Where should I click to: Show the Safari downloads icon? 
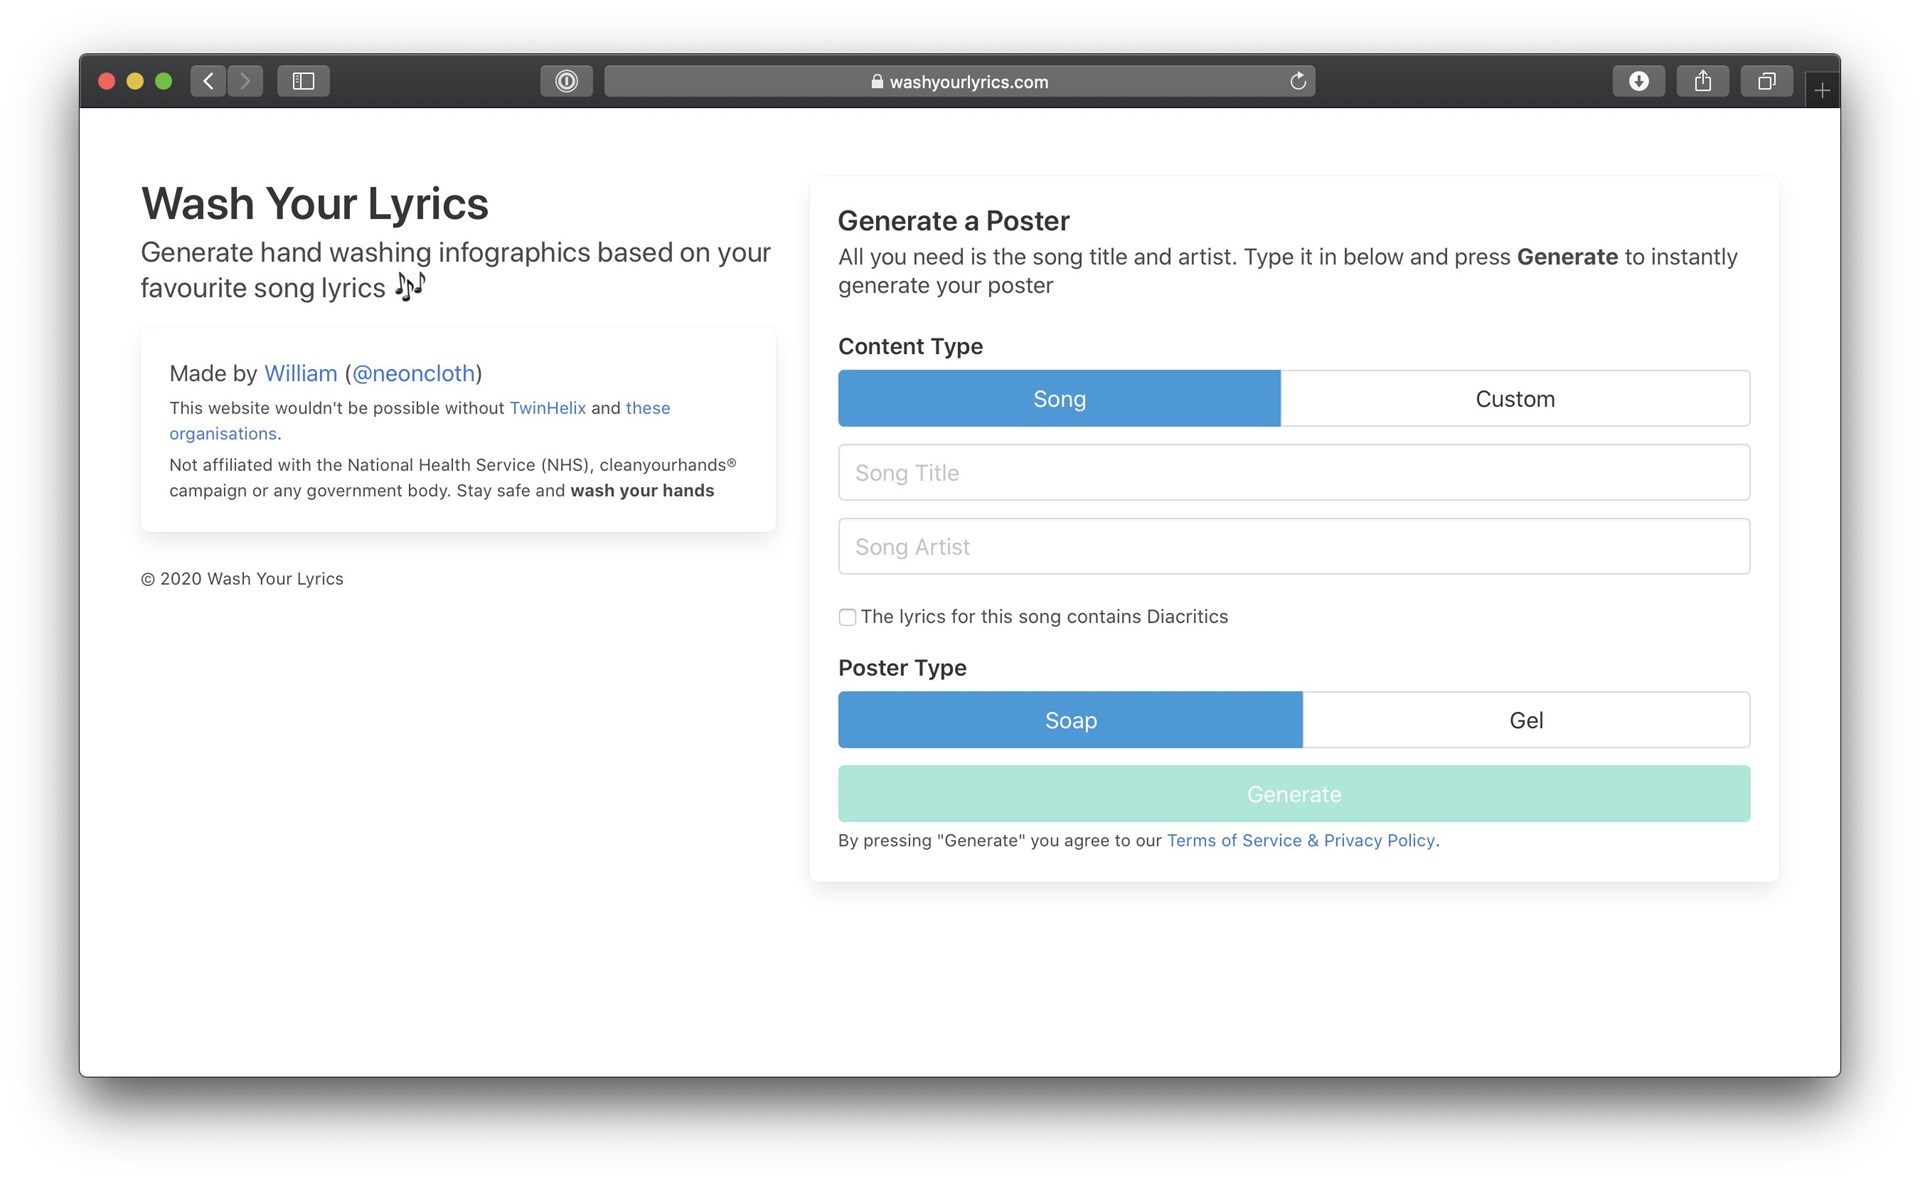1638,81
